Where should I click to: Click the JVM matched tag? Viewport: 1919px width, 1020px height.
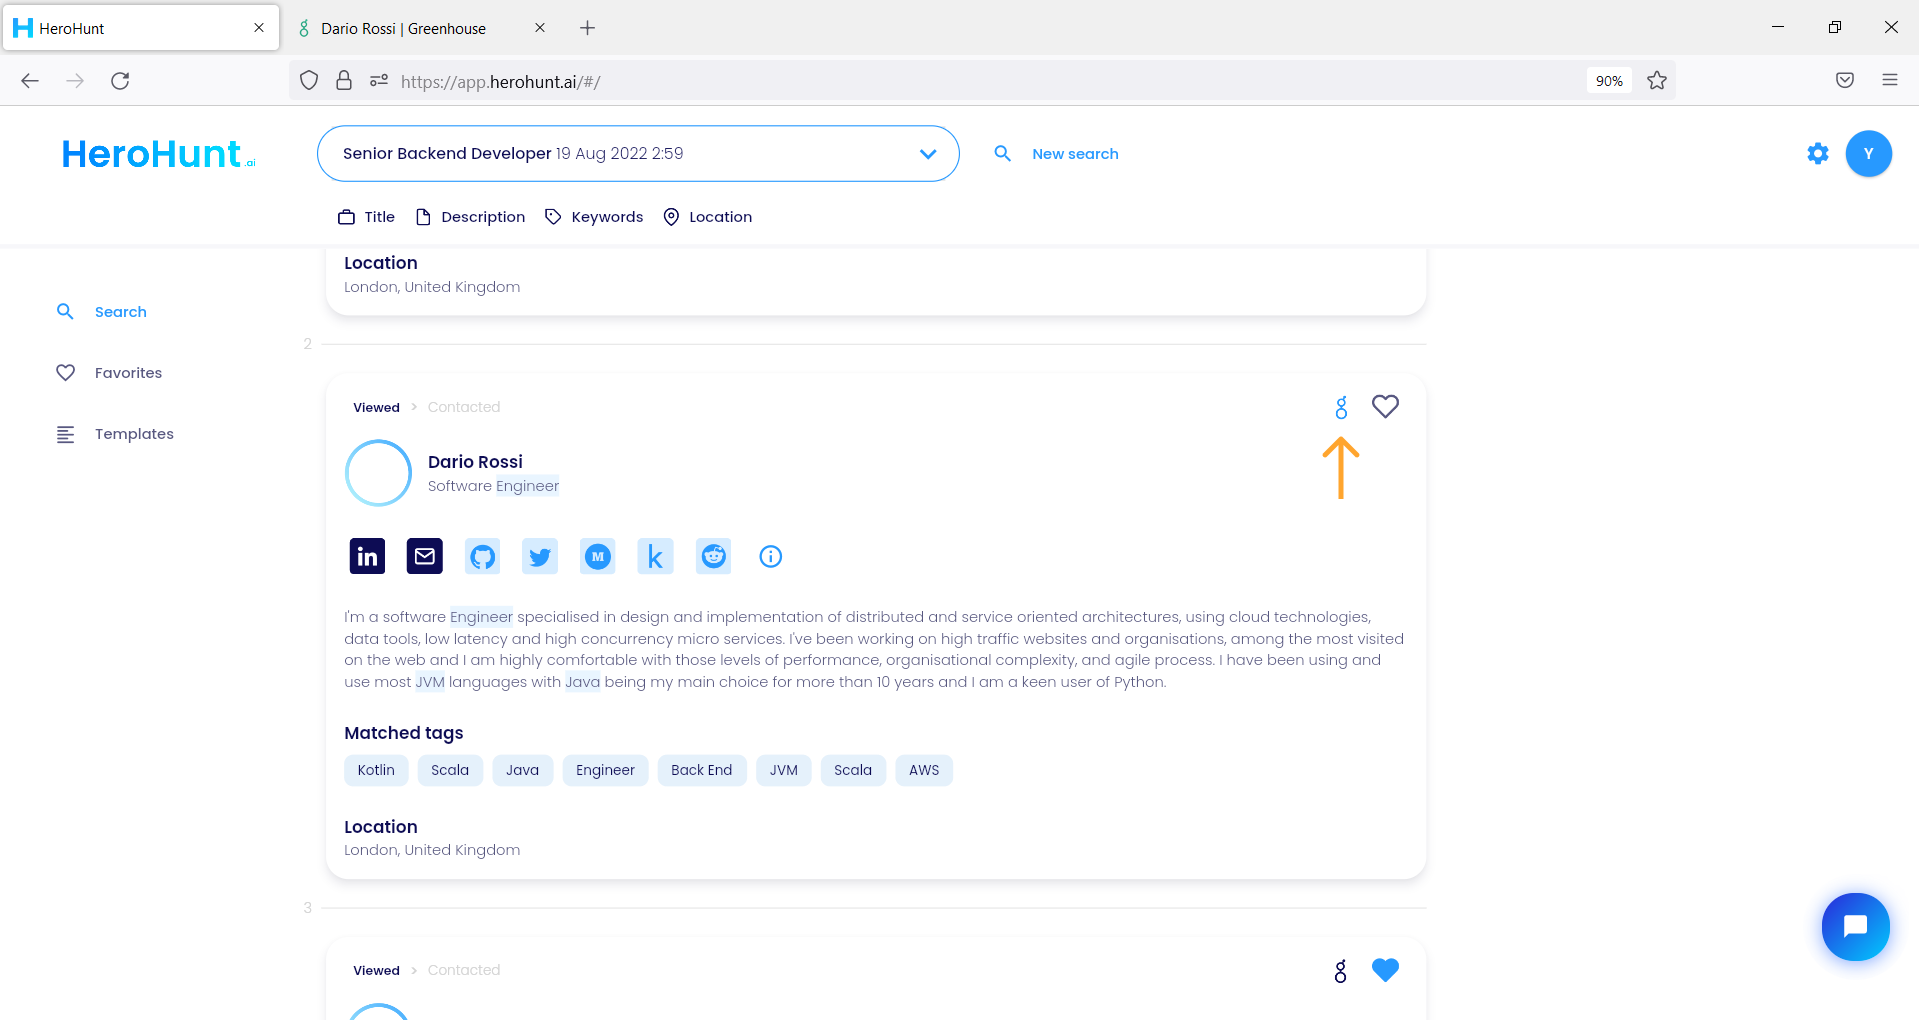click(x=783, y=770)
